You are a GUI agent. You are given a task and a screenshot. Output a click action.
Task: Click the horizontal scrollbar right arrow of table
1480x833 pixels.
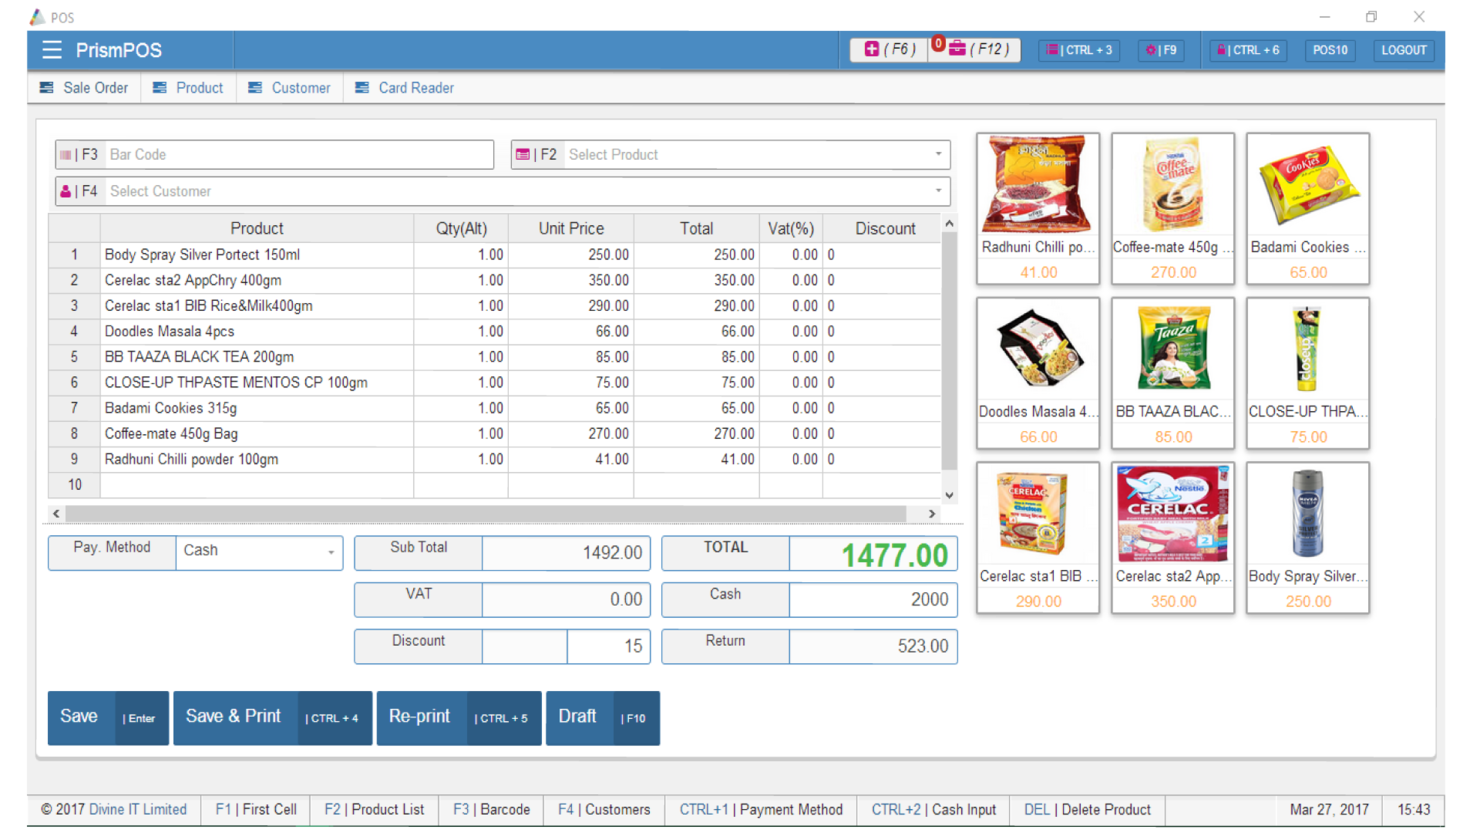tap(932, 514)
